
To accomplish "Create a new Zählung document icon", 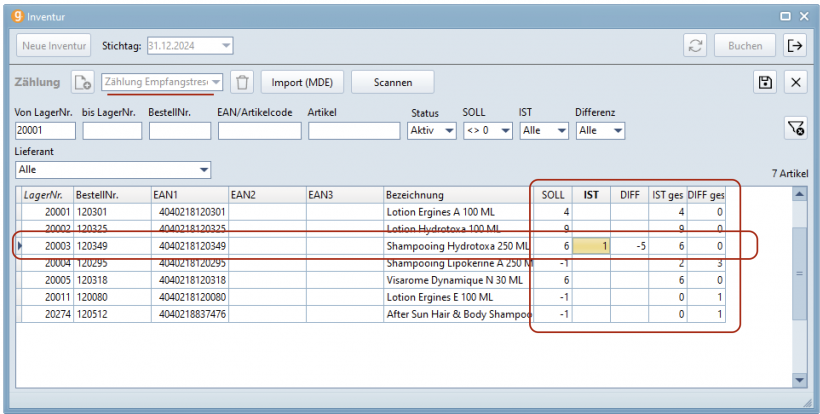I will [x=83, y=82].
